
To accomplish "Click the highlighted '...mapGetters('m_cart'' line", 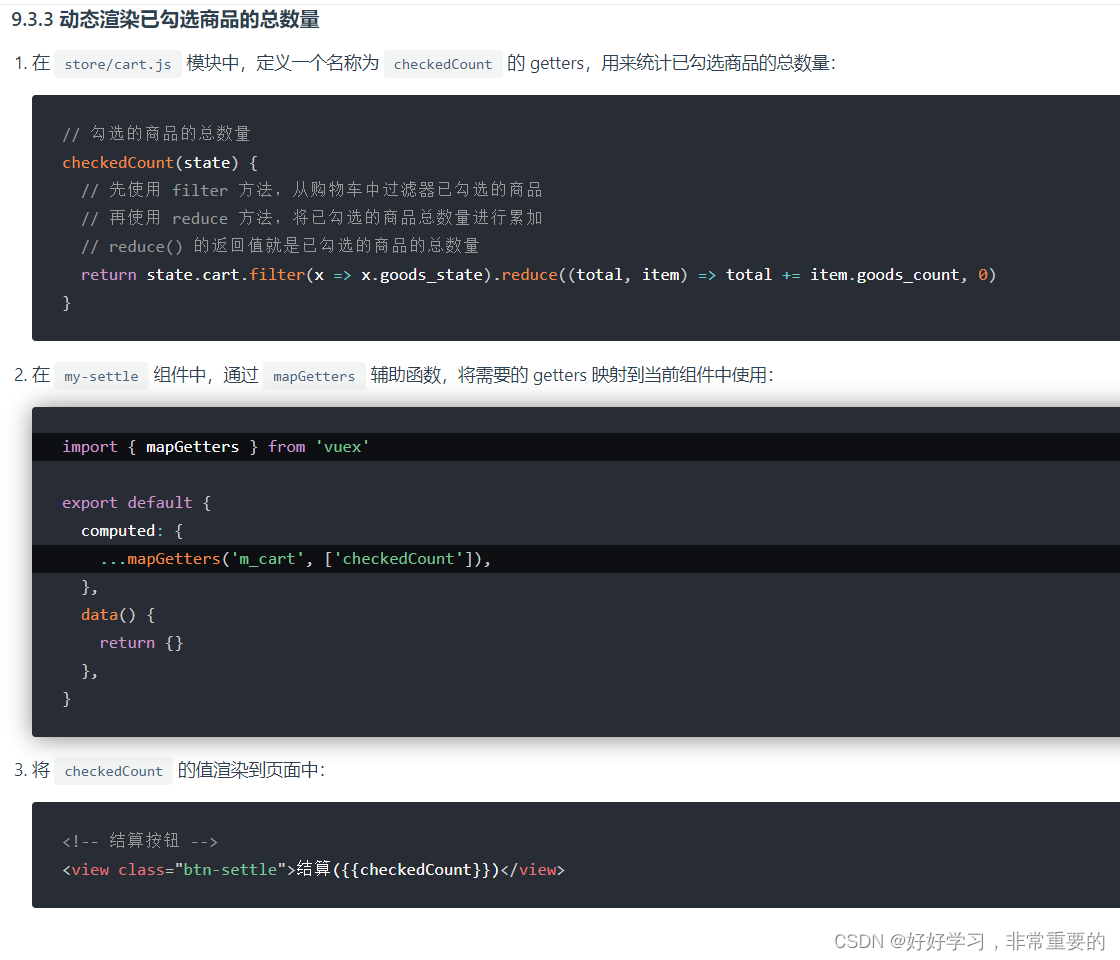I will tap(295, 559).
